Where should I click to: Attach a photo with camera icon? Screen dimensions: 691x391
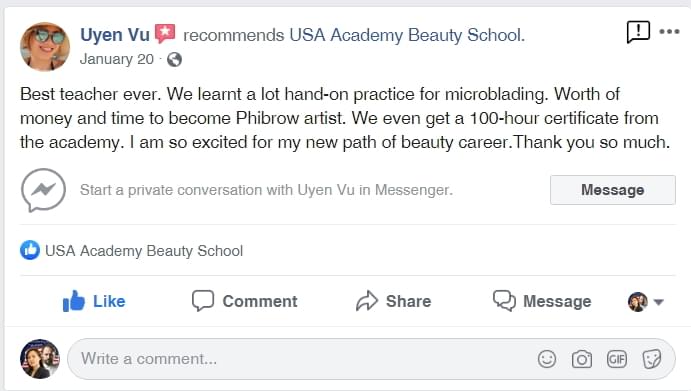pos(582,359)
